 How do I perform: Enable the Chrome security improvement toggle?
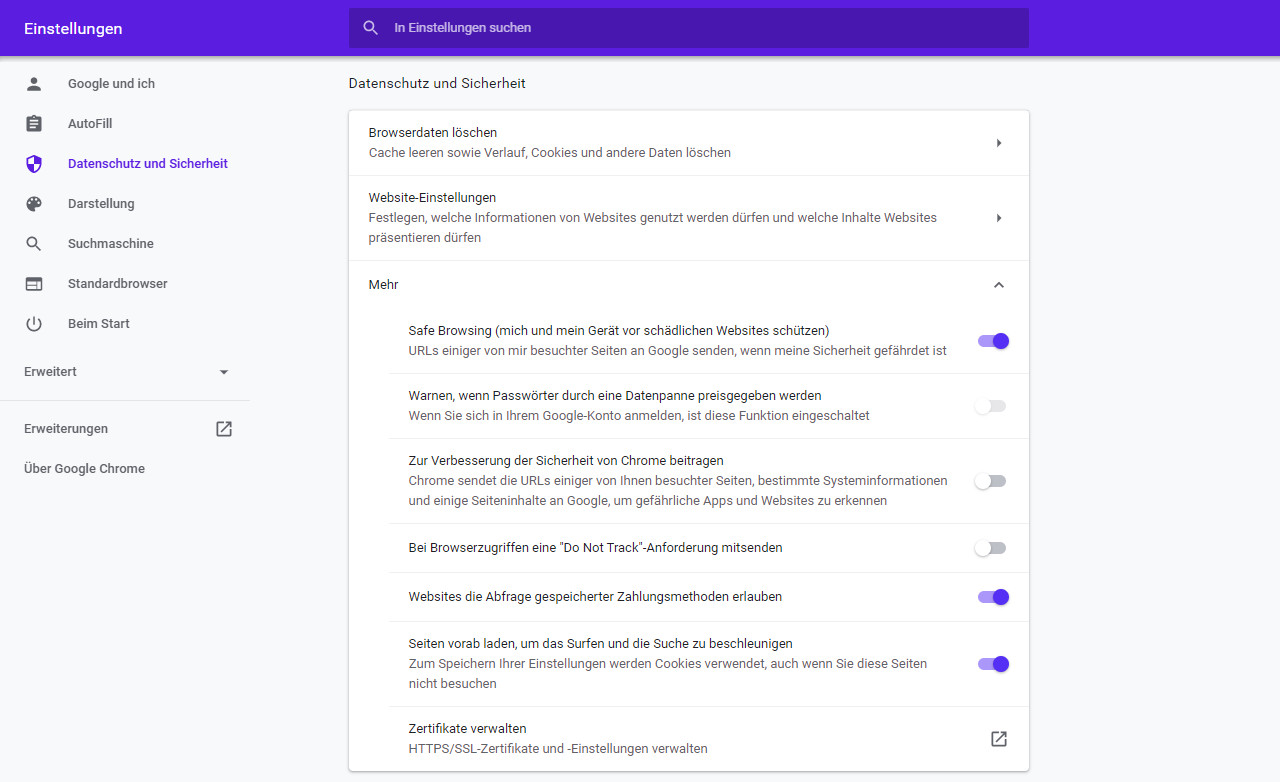(990, 481)
